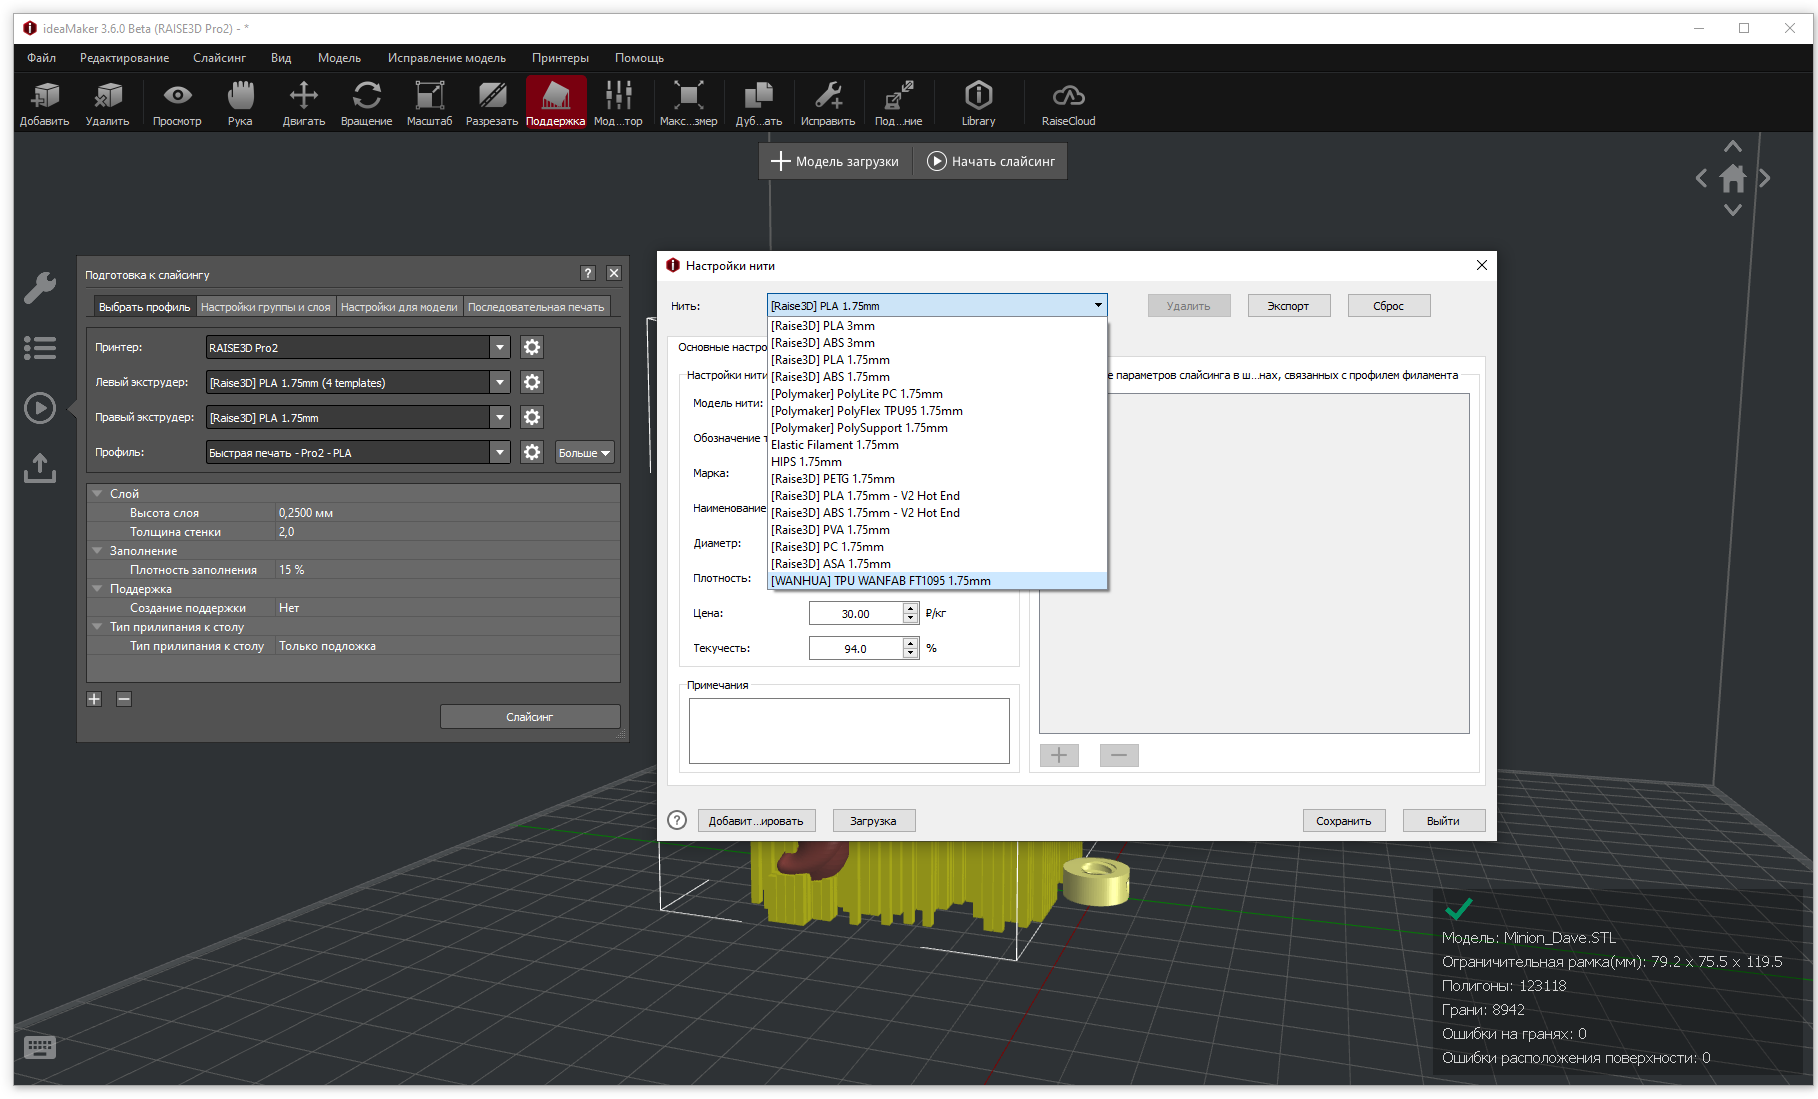1818x1099 pixels.
Task: Click the Начать слайсинг button
Action: [x=991, y=161]
